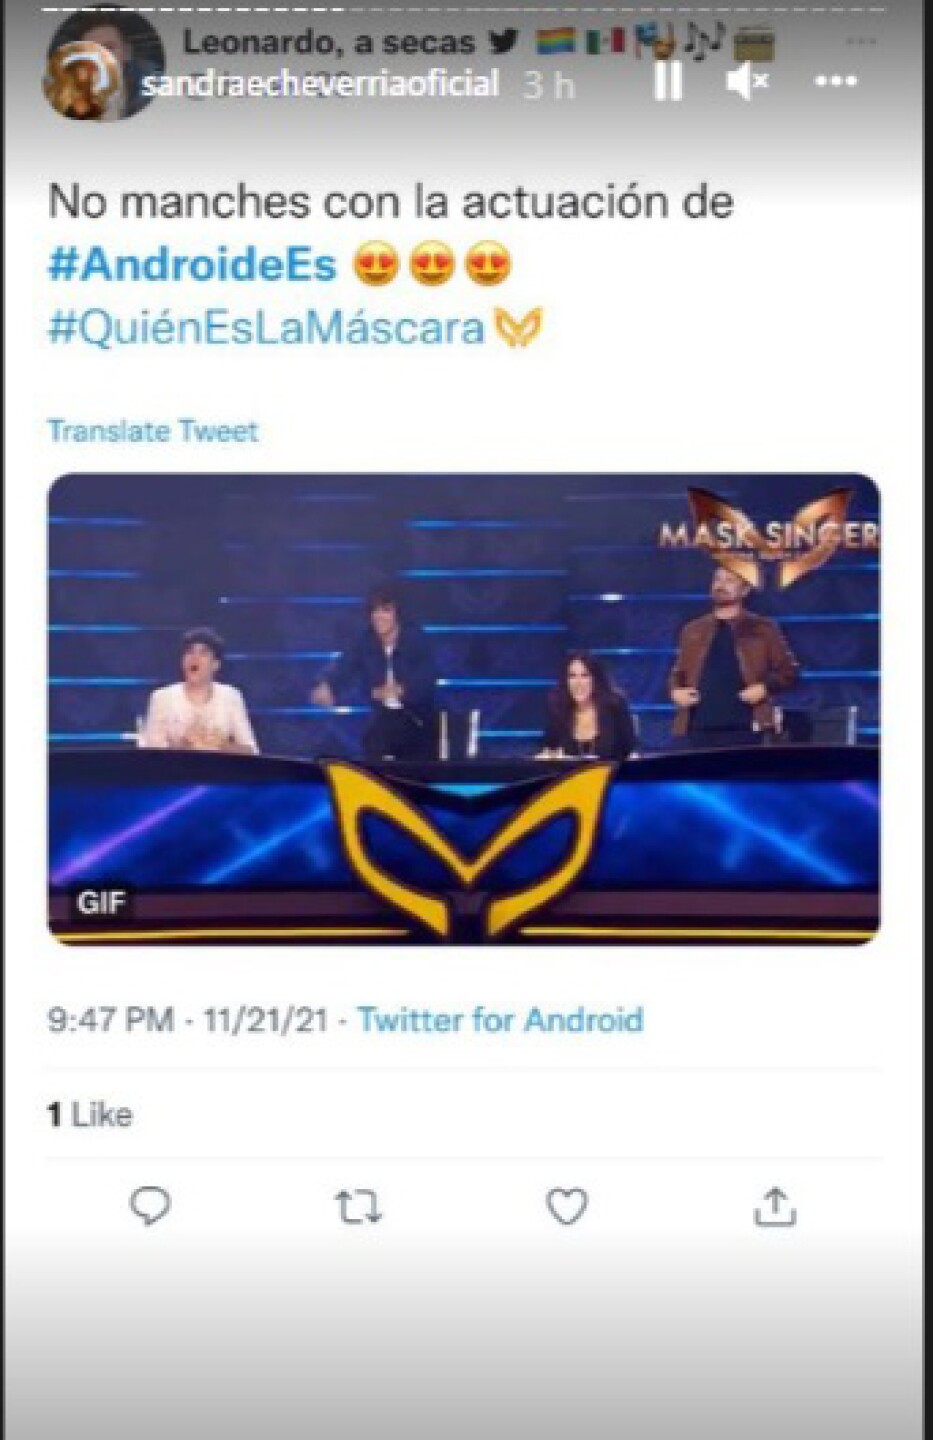
Task: Click the GIF badge on the media
Action: (101, 903)
